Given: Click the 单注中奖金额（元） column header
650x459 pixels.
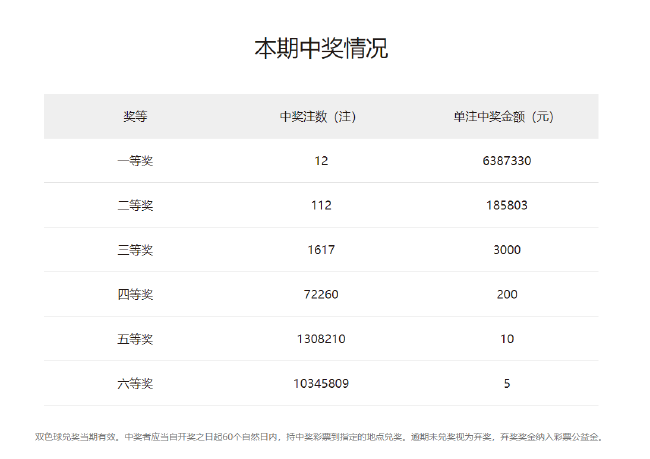Looking at the screenshot, I should coord(506,116).
